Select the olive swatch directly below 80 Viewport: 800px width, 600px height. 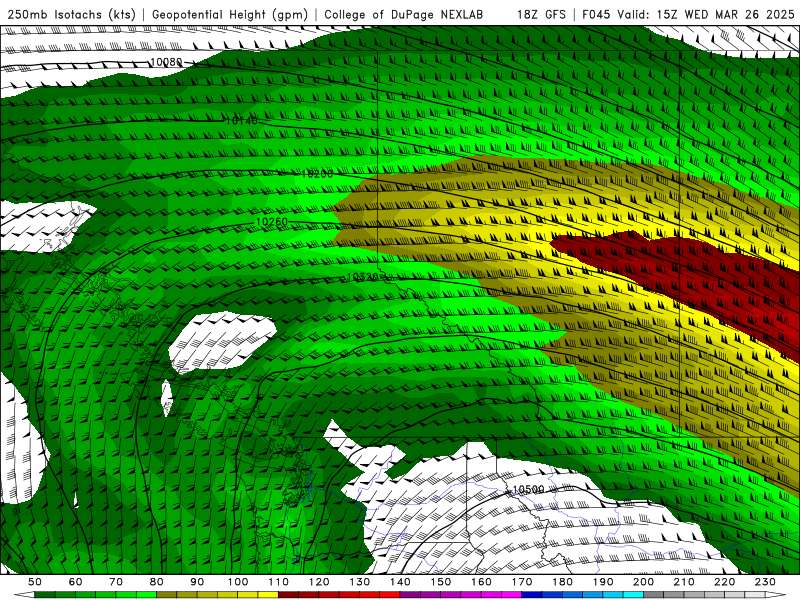(167, 595)
